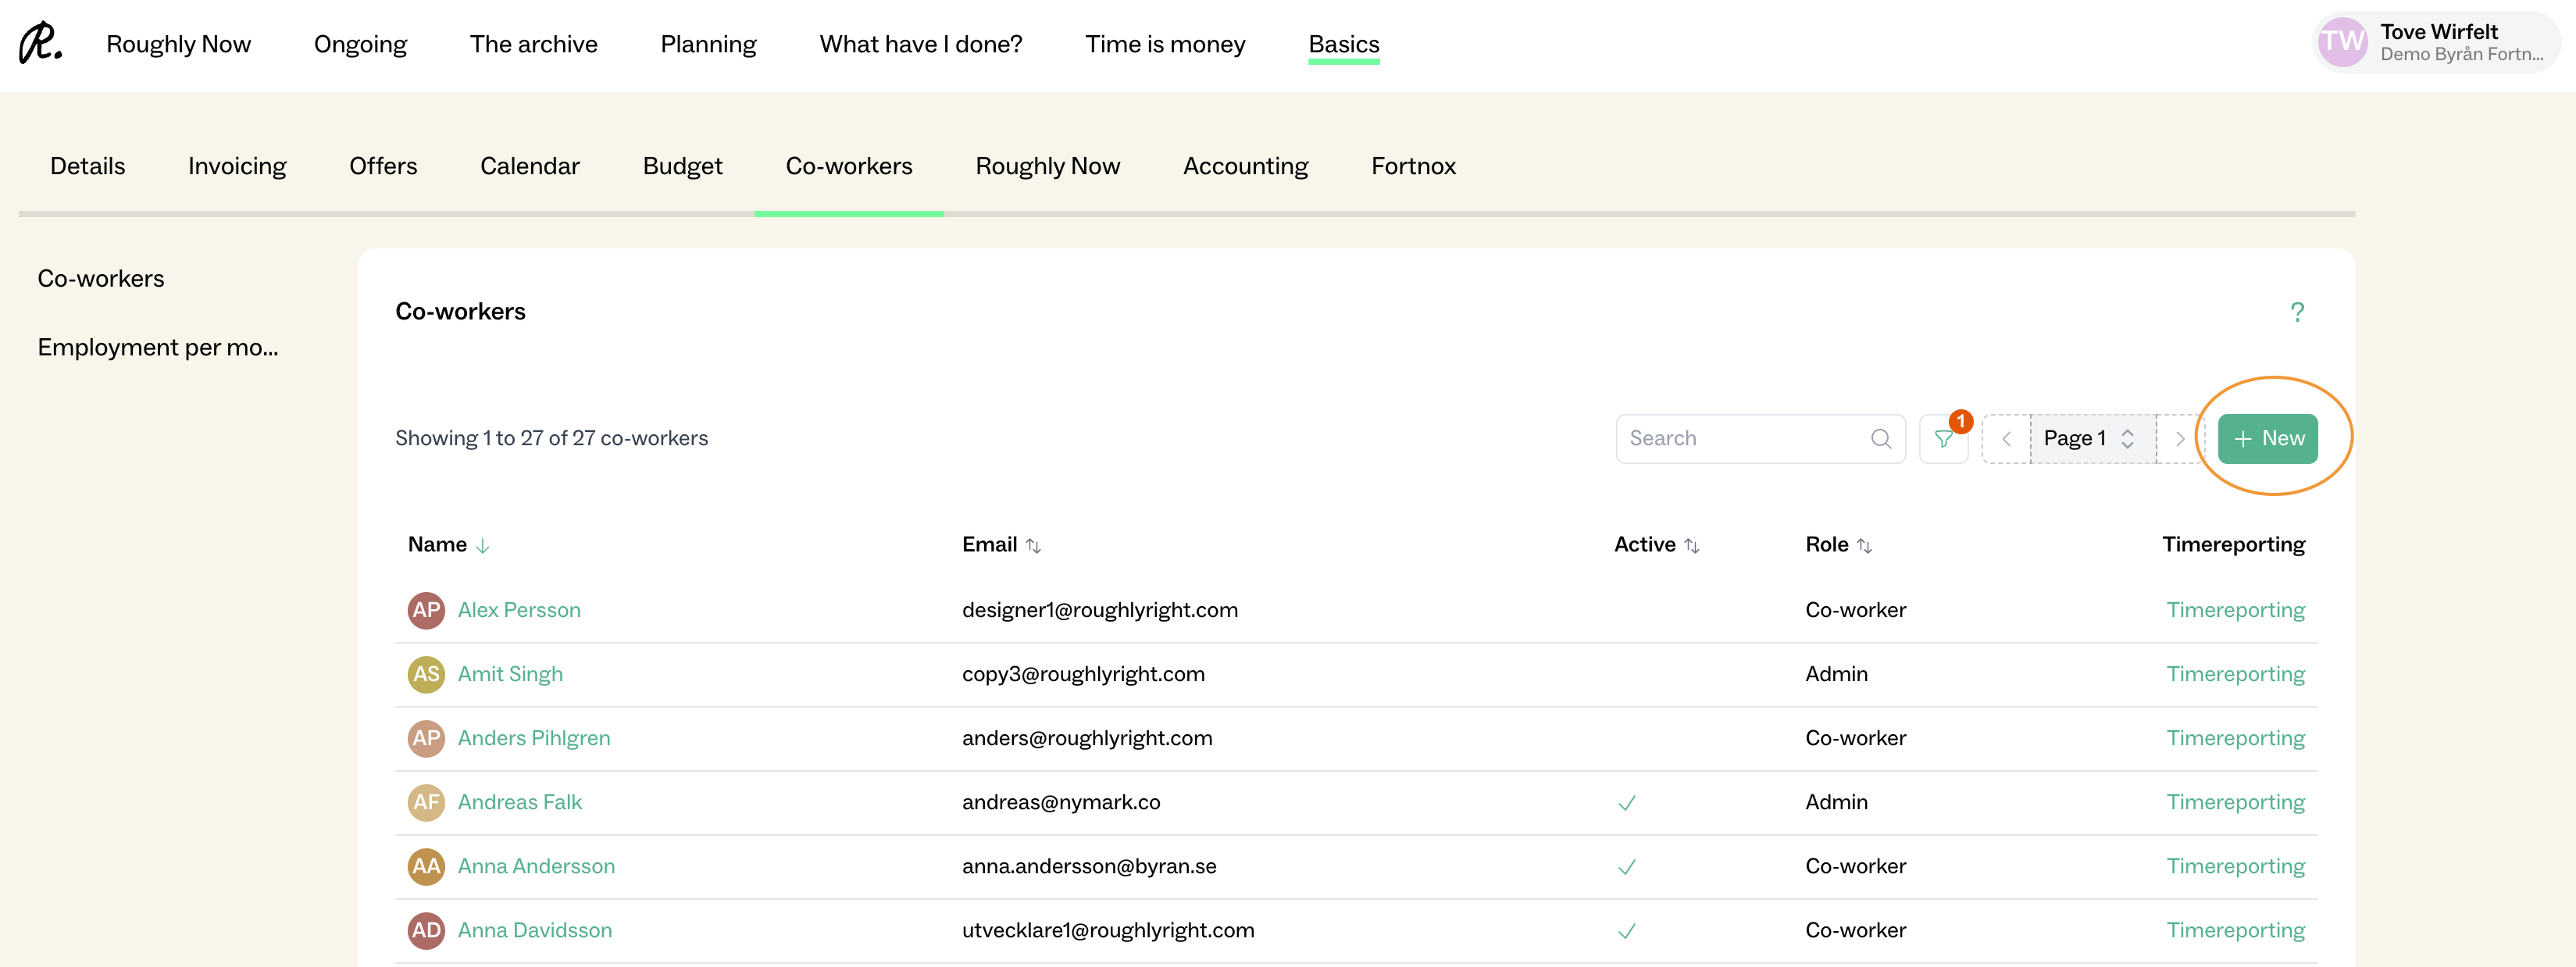The height and width of the screenshot is (967, 2576).
Task: Sort co-workers by Role column
Action: click(1864, 546)
